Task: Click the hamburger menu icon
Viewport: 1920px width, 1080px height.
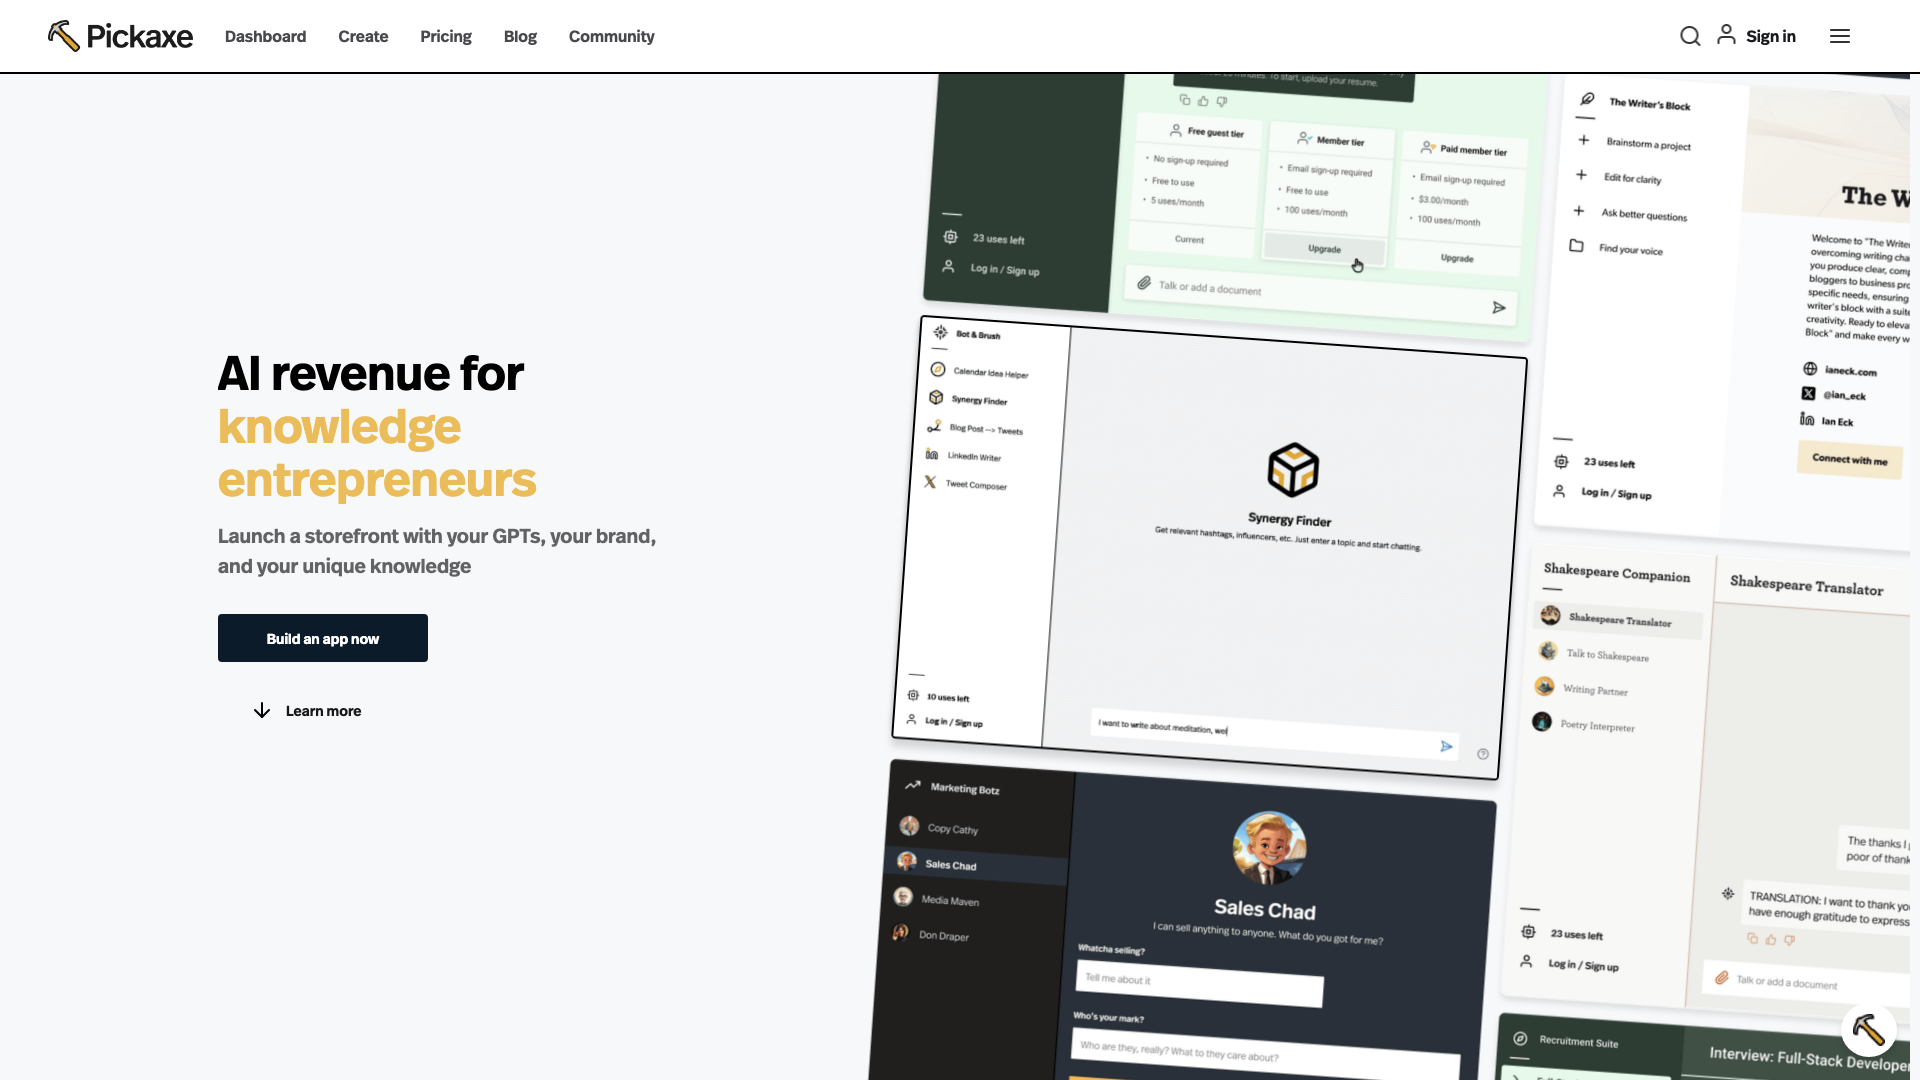Action: [x=1840, y=36]
